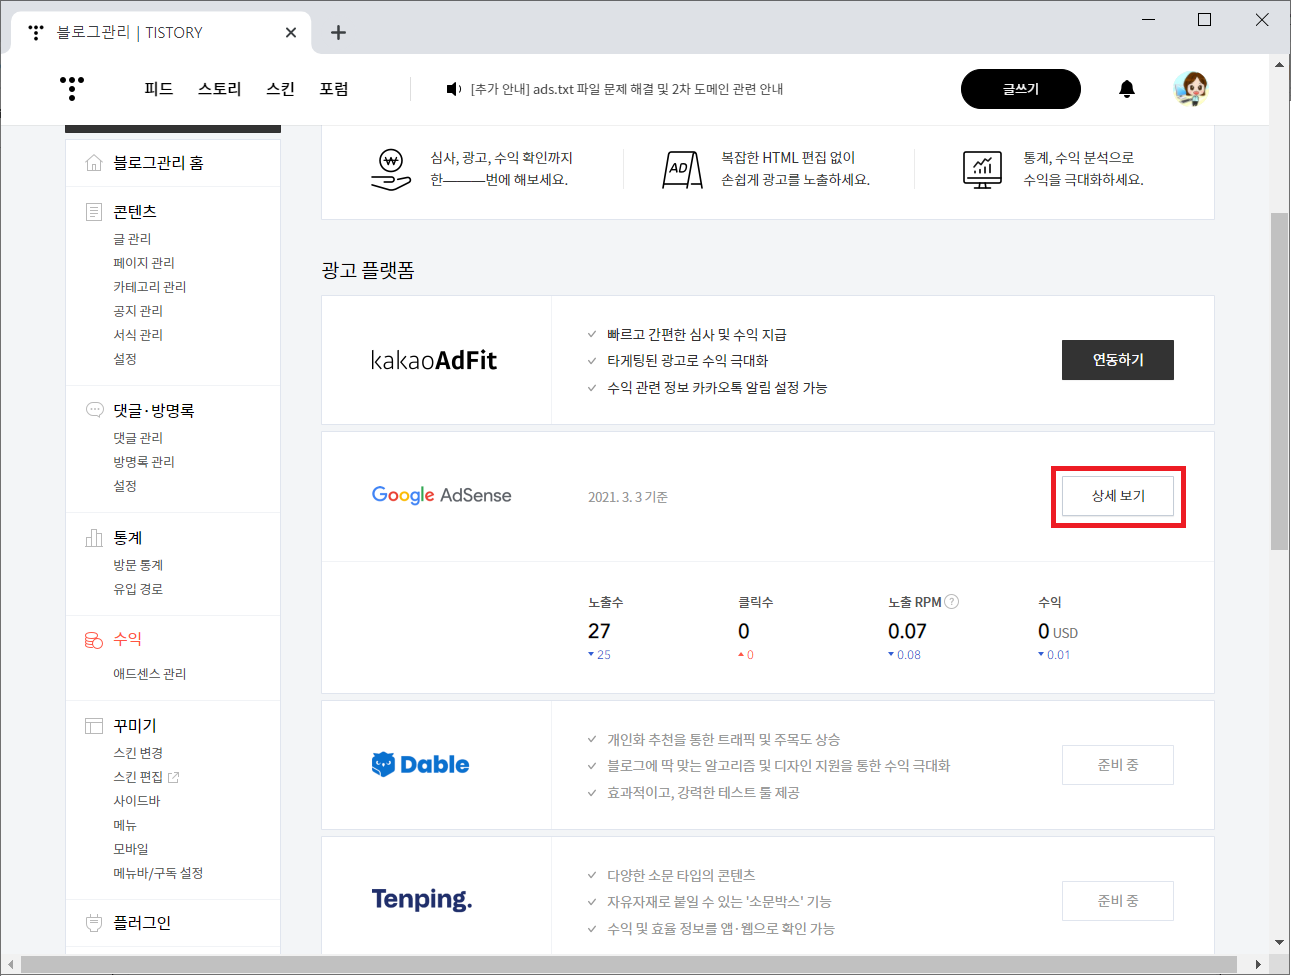Open the 스토리 menu
This screenshot has height=976, width=1291.
point(220,89)
